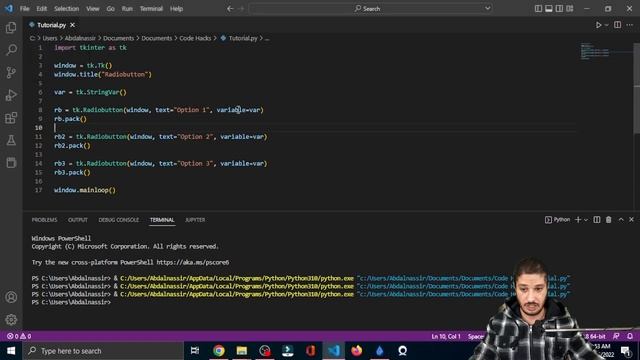The height and width of the screenshot is (360, 640).
Task: Open the new terminal launch profile dropdown
Action: point(586,220)
